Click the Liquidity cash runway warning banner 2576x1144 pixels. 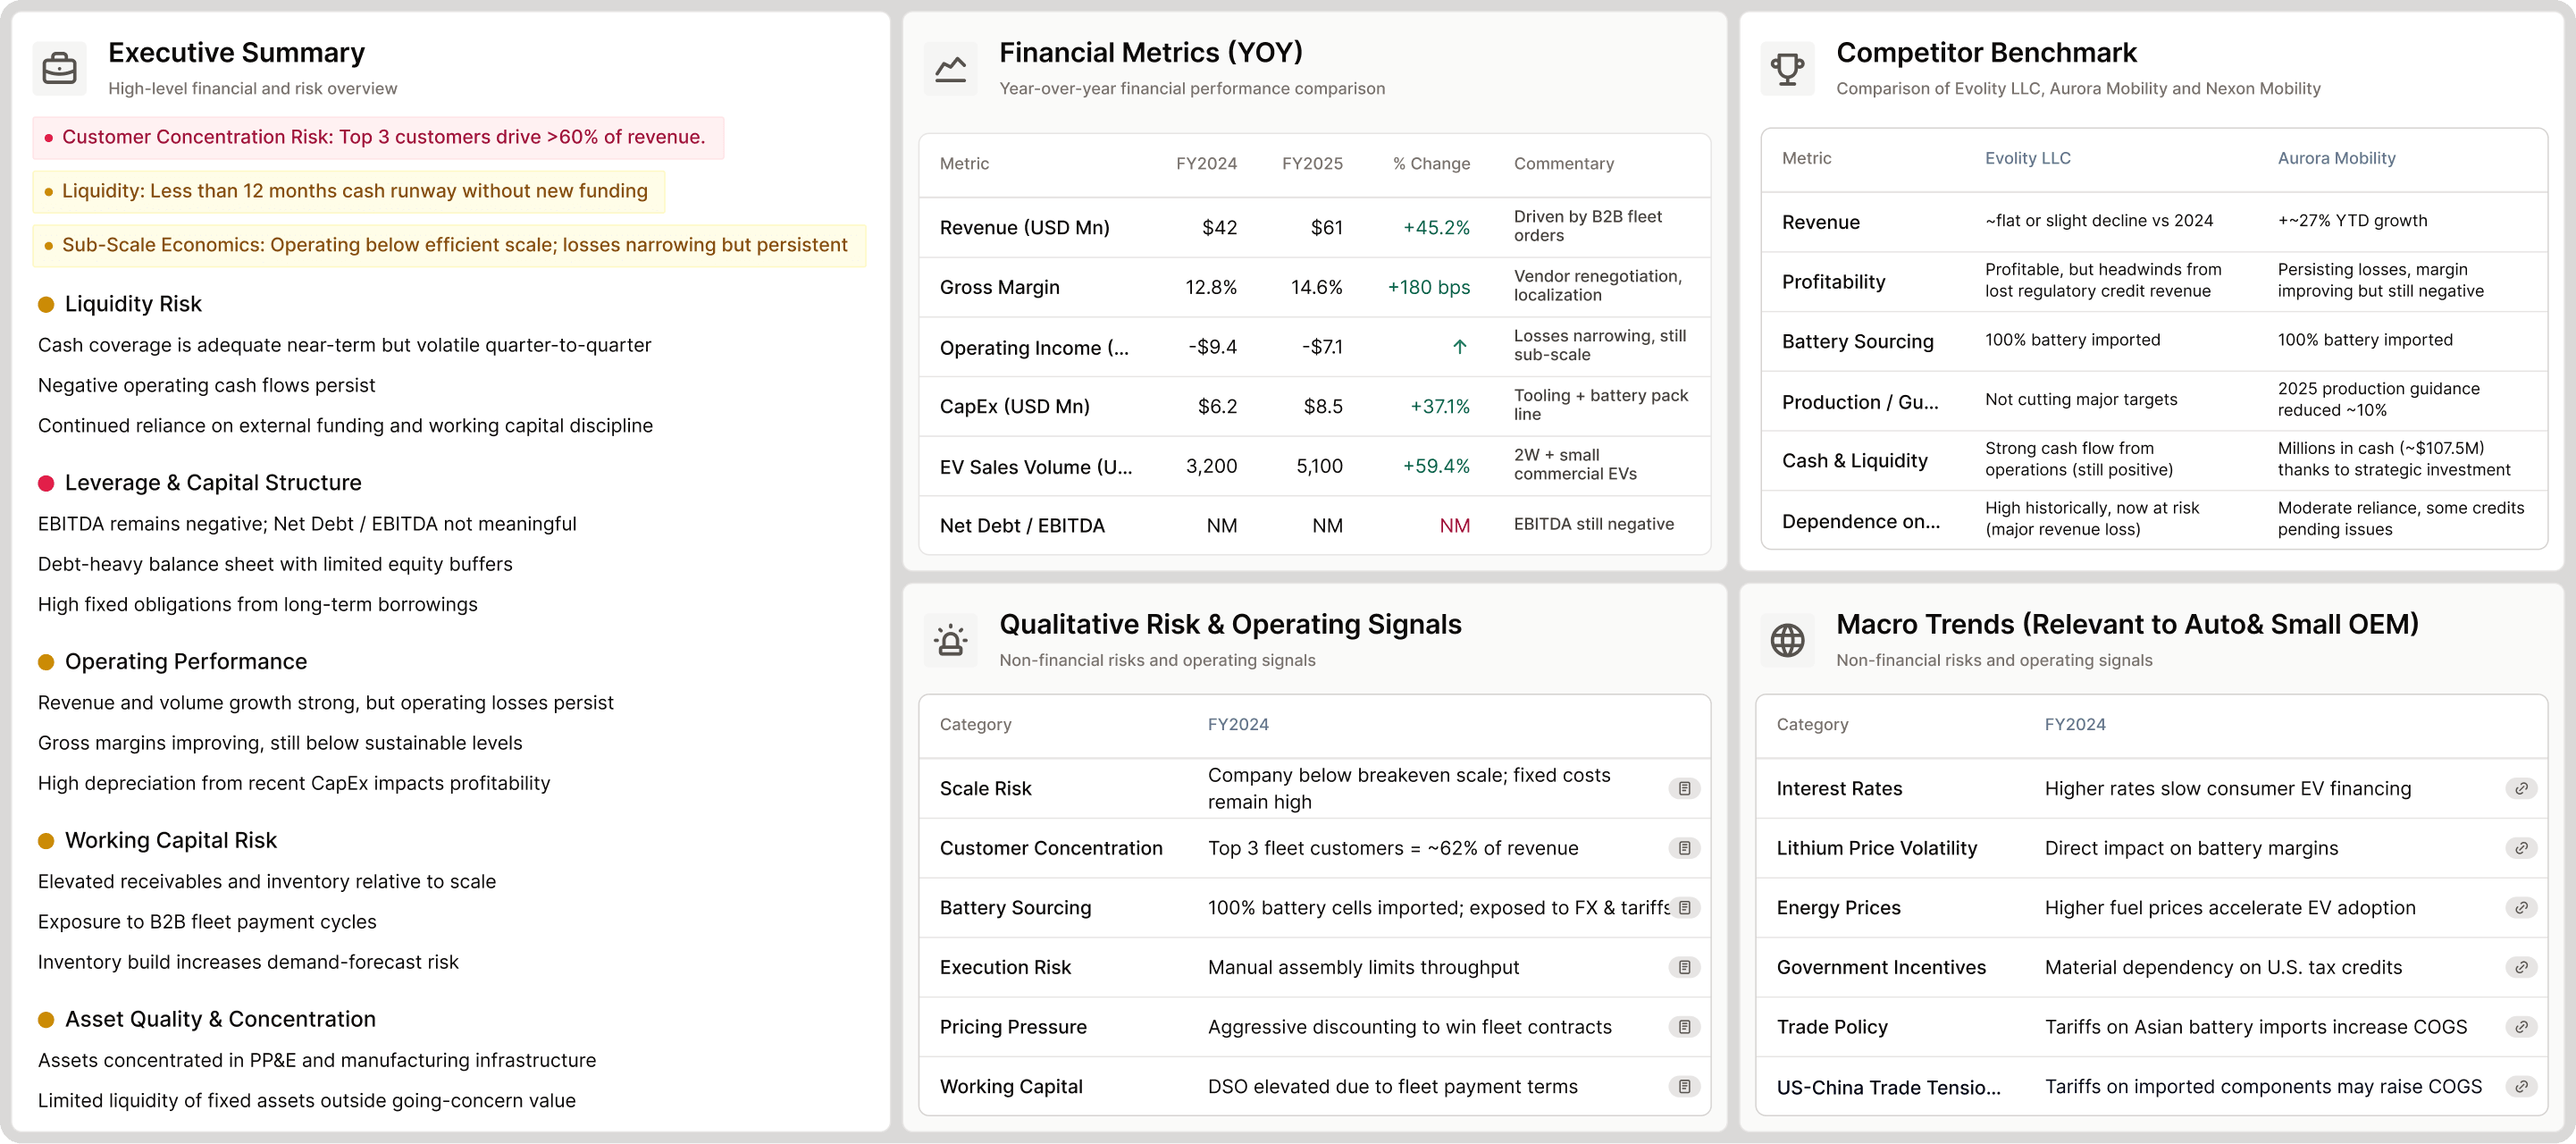tap(349, 191)
